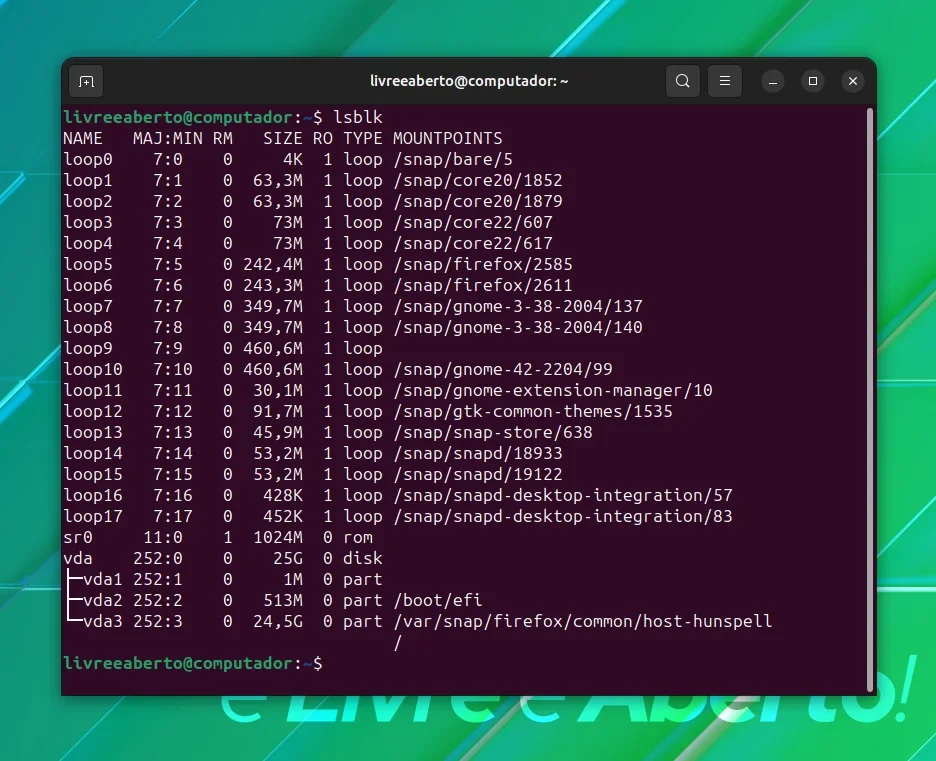Click the loop0 device row
This screenshot has width=936, height=761.
point(288,159)
